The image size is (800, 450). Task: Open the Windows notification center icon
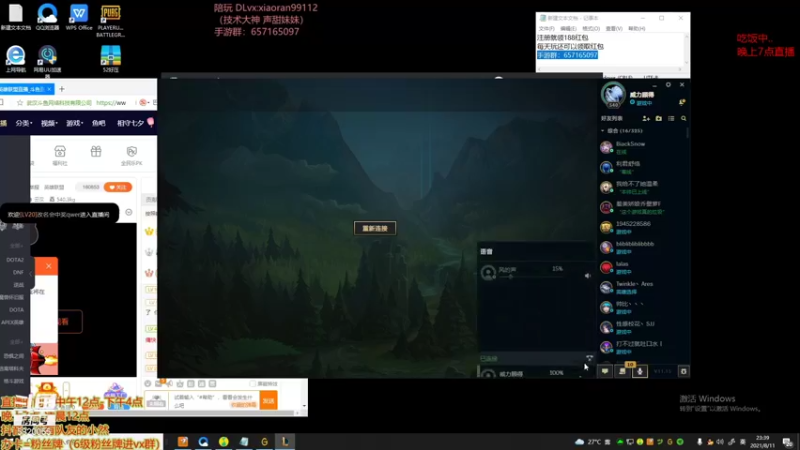tap(787, 442)
